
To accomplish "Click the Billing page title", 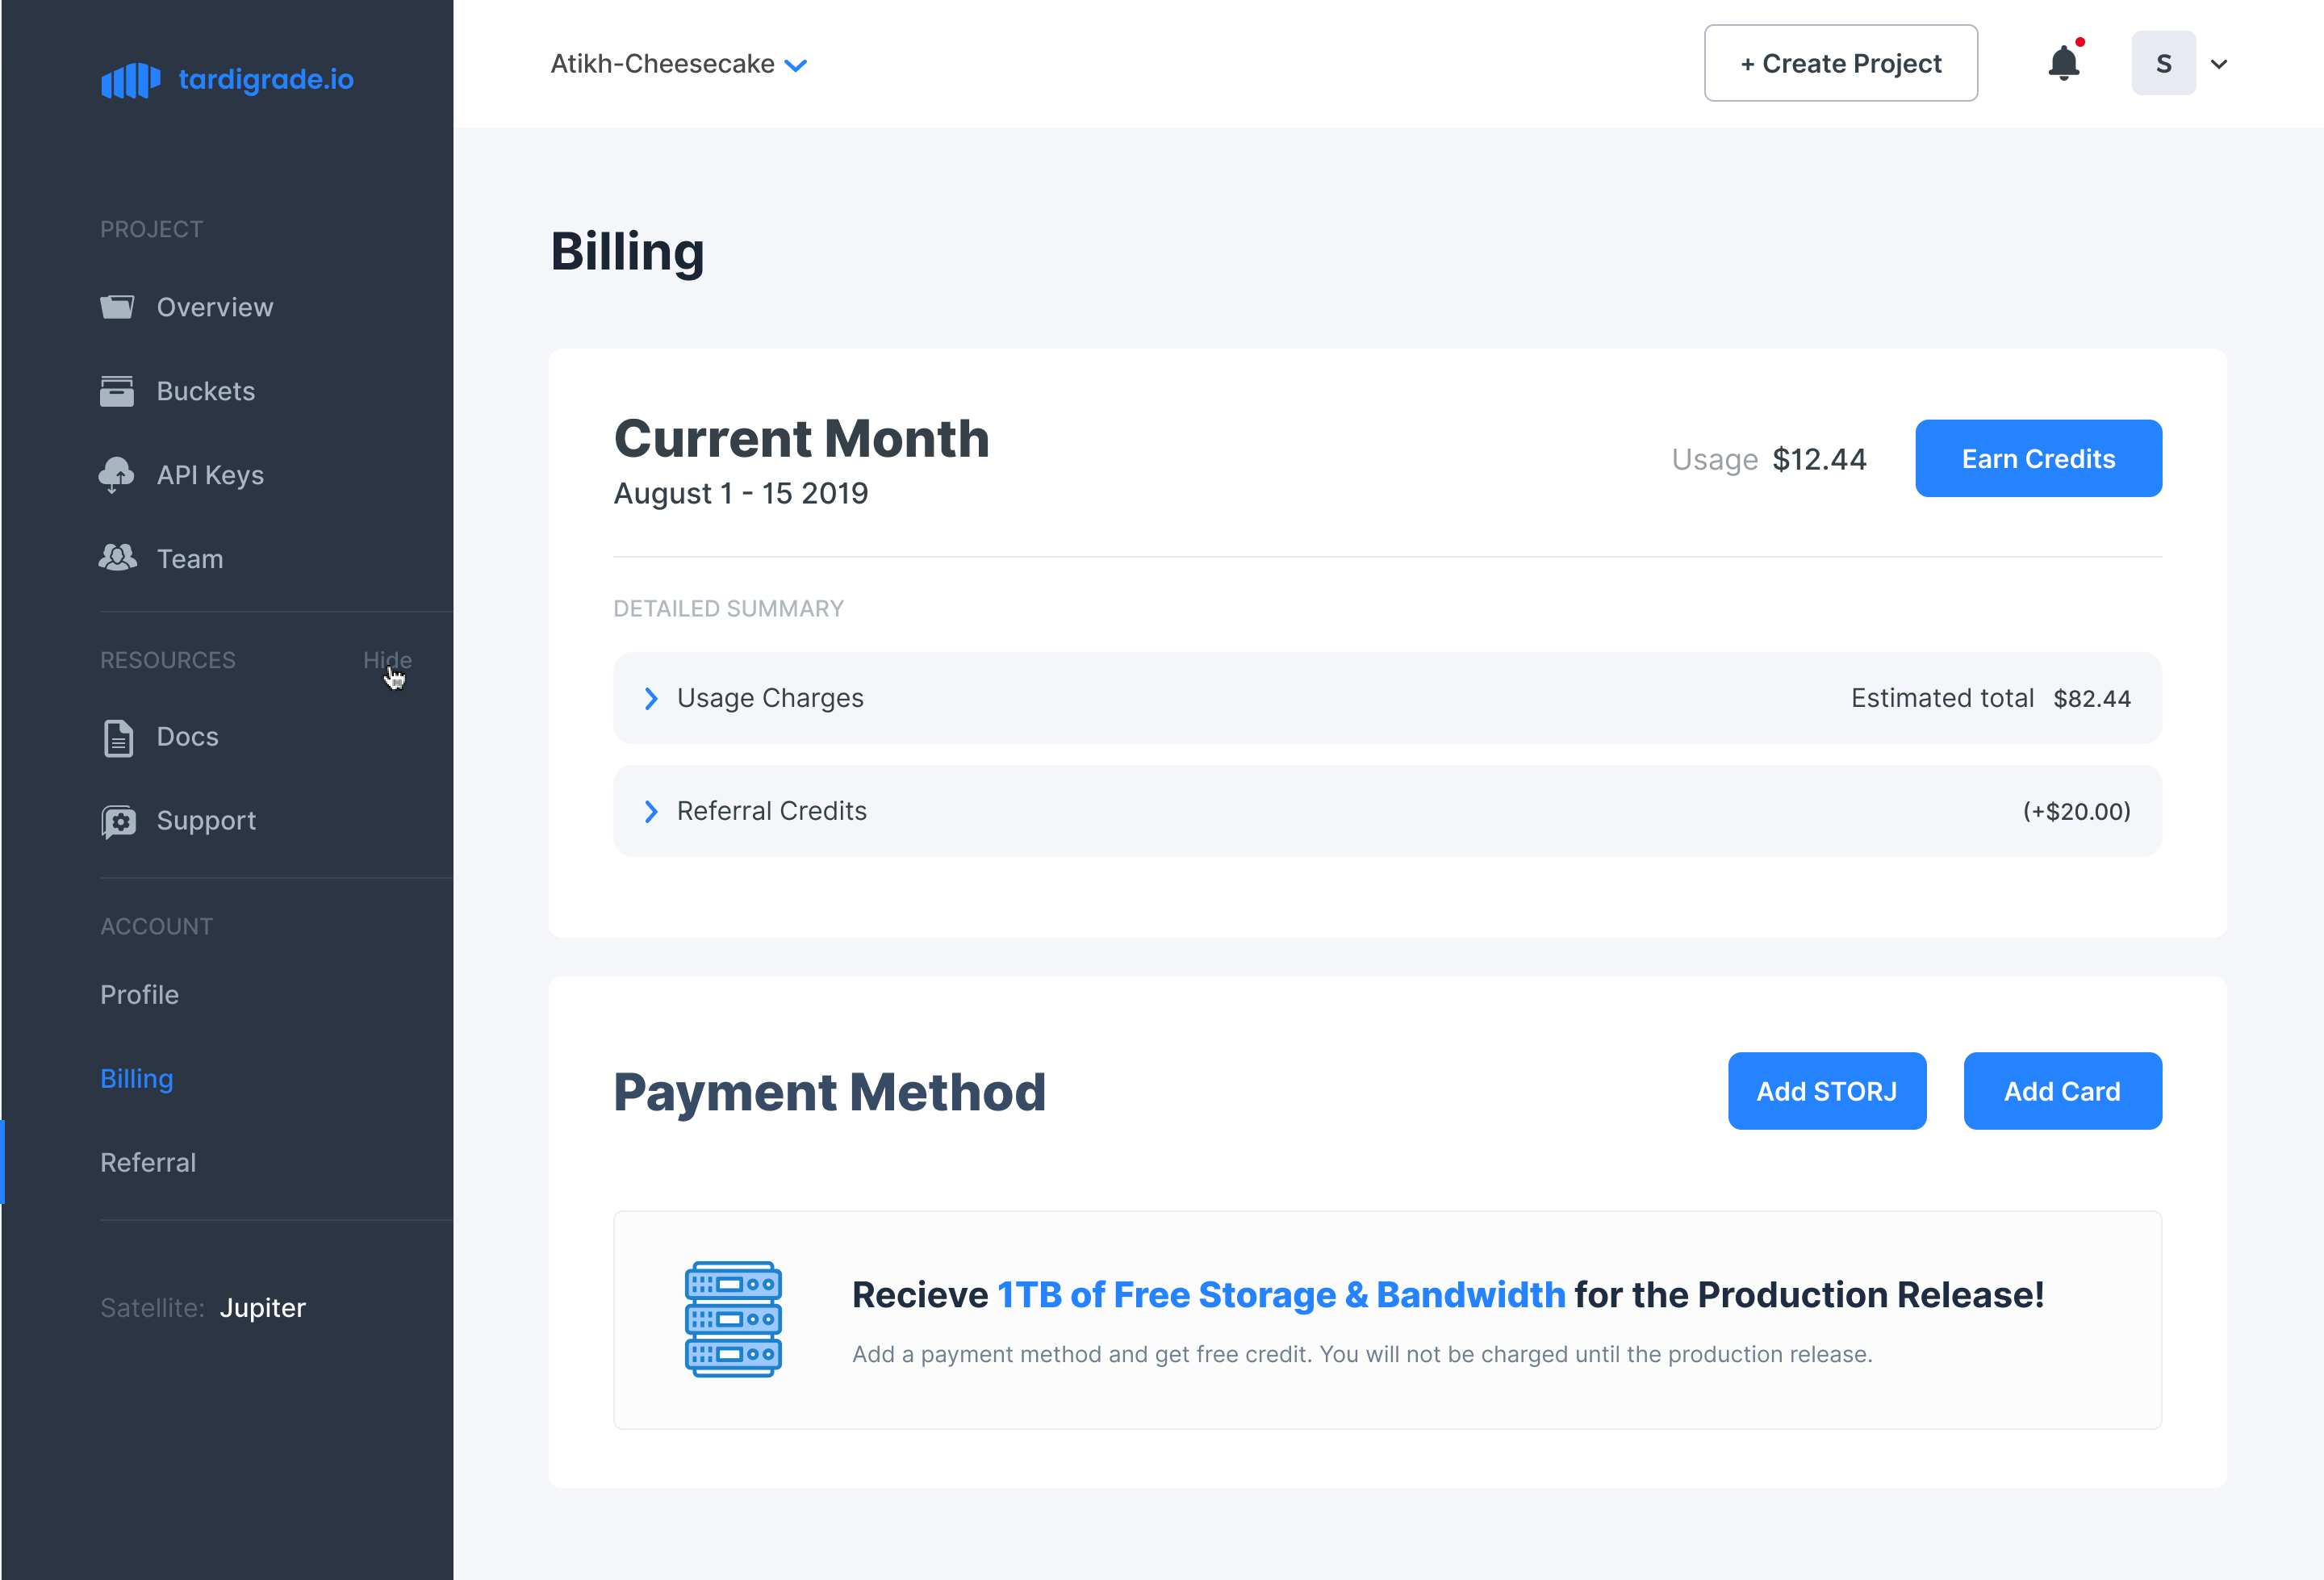I will 628,252.
